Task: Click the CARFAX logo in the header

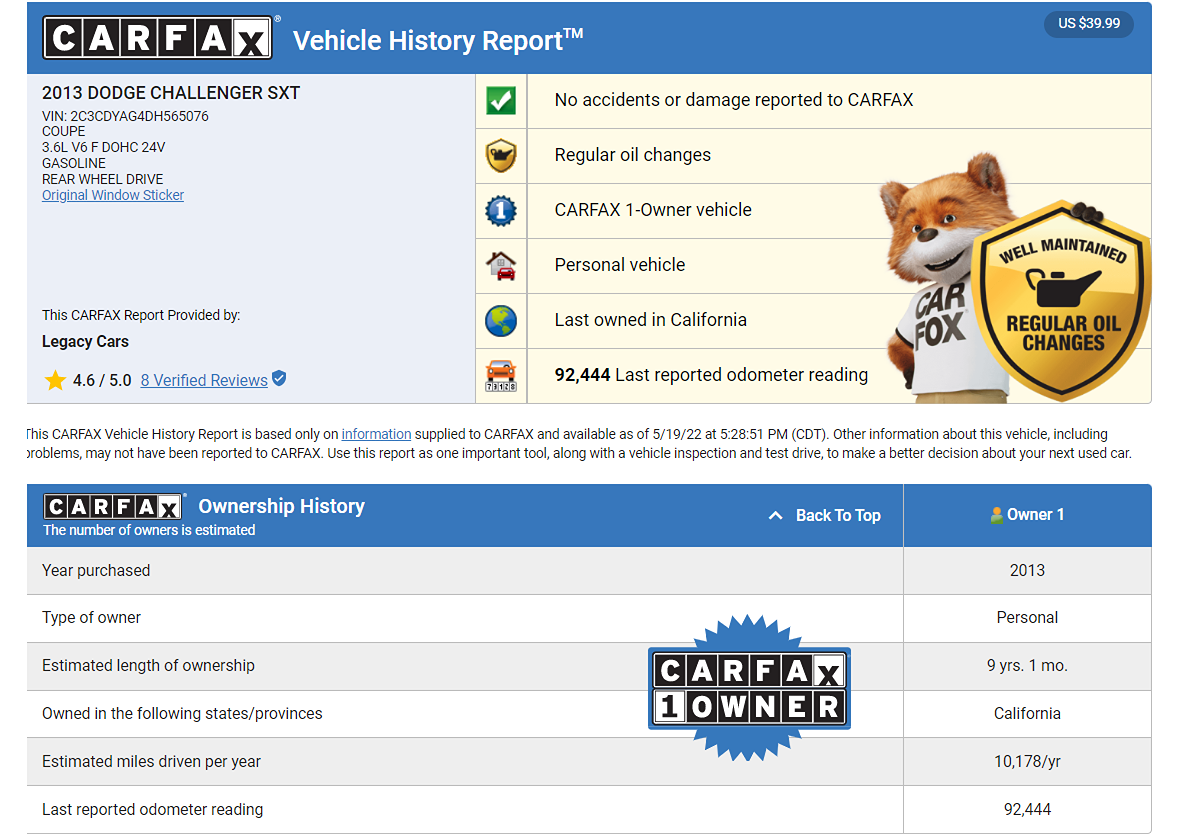Action: pyautogui.click(x=157, y=38)
